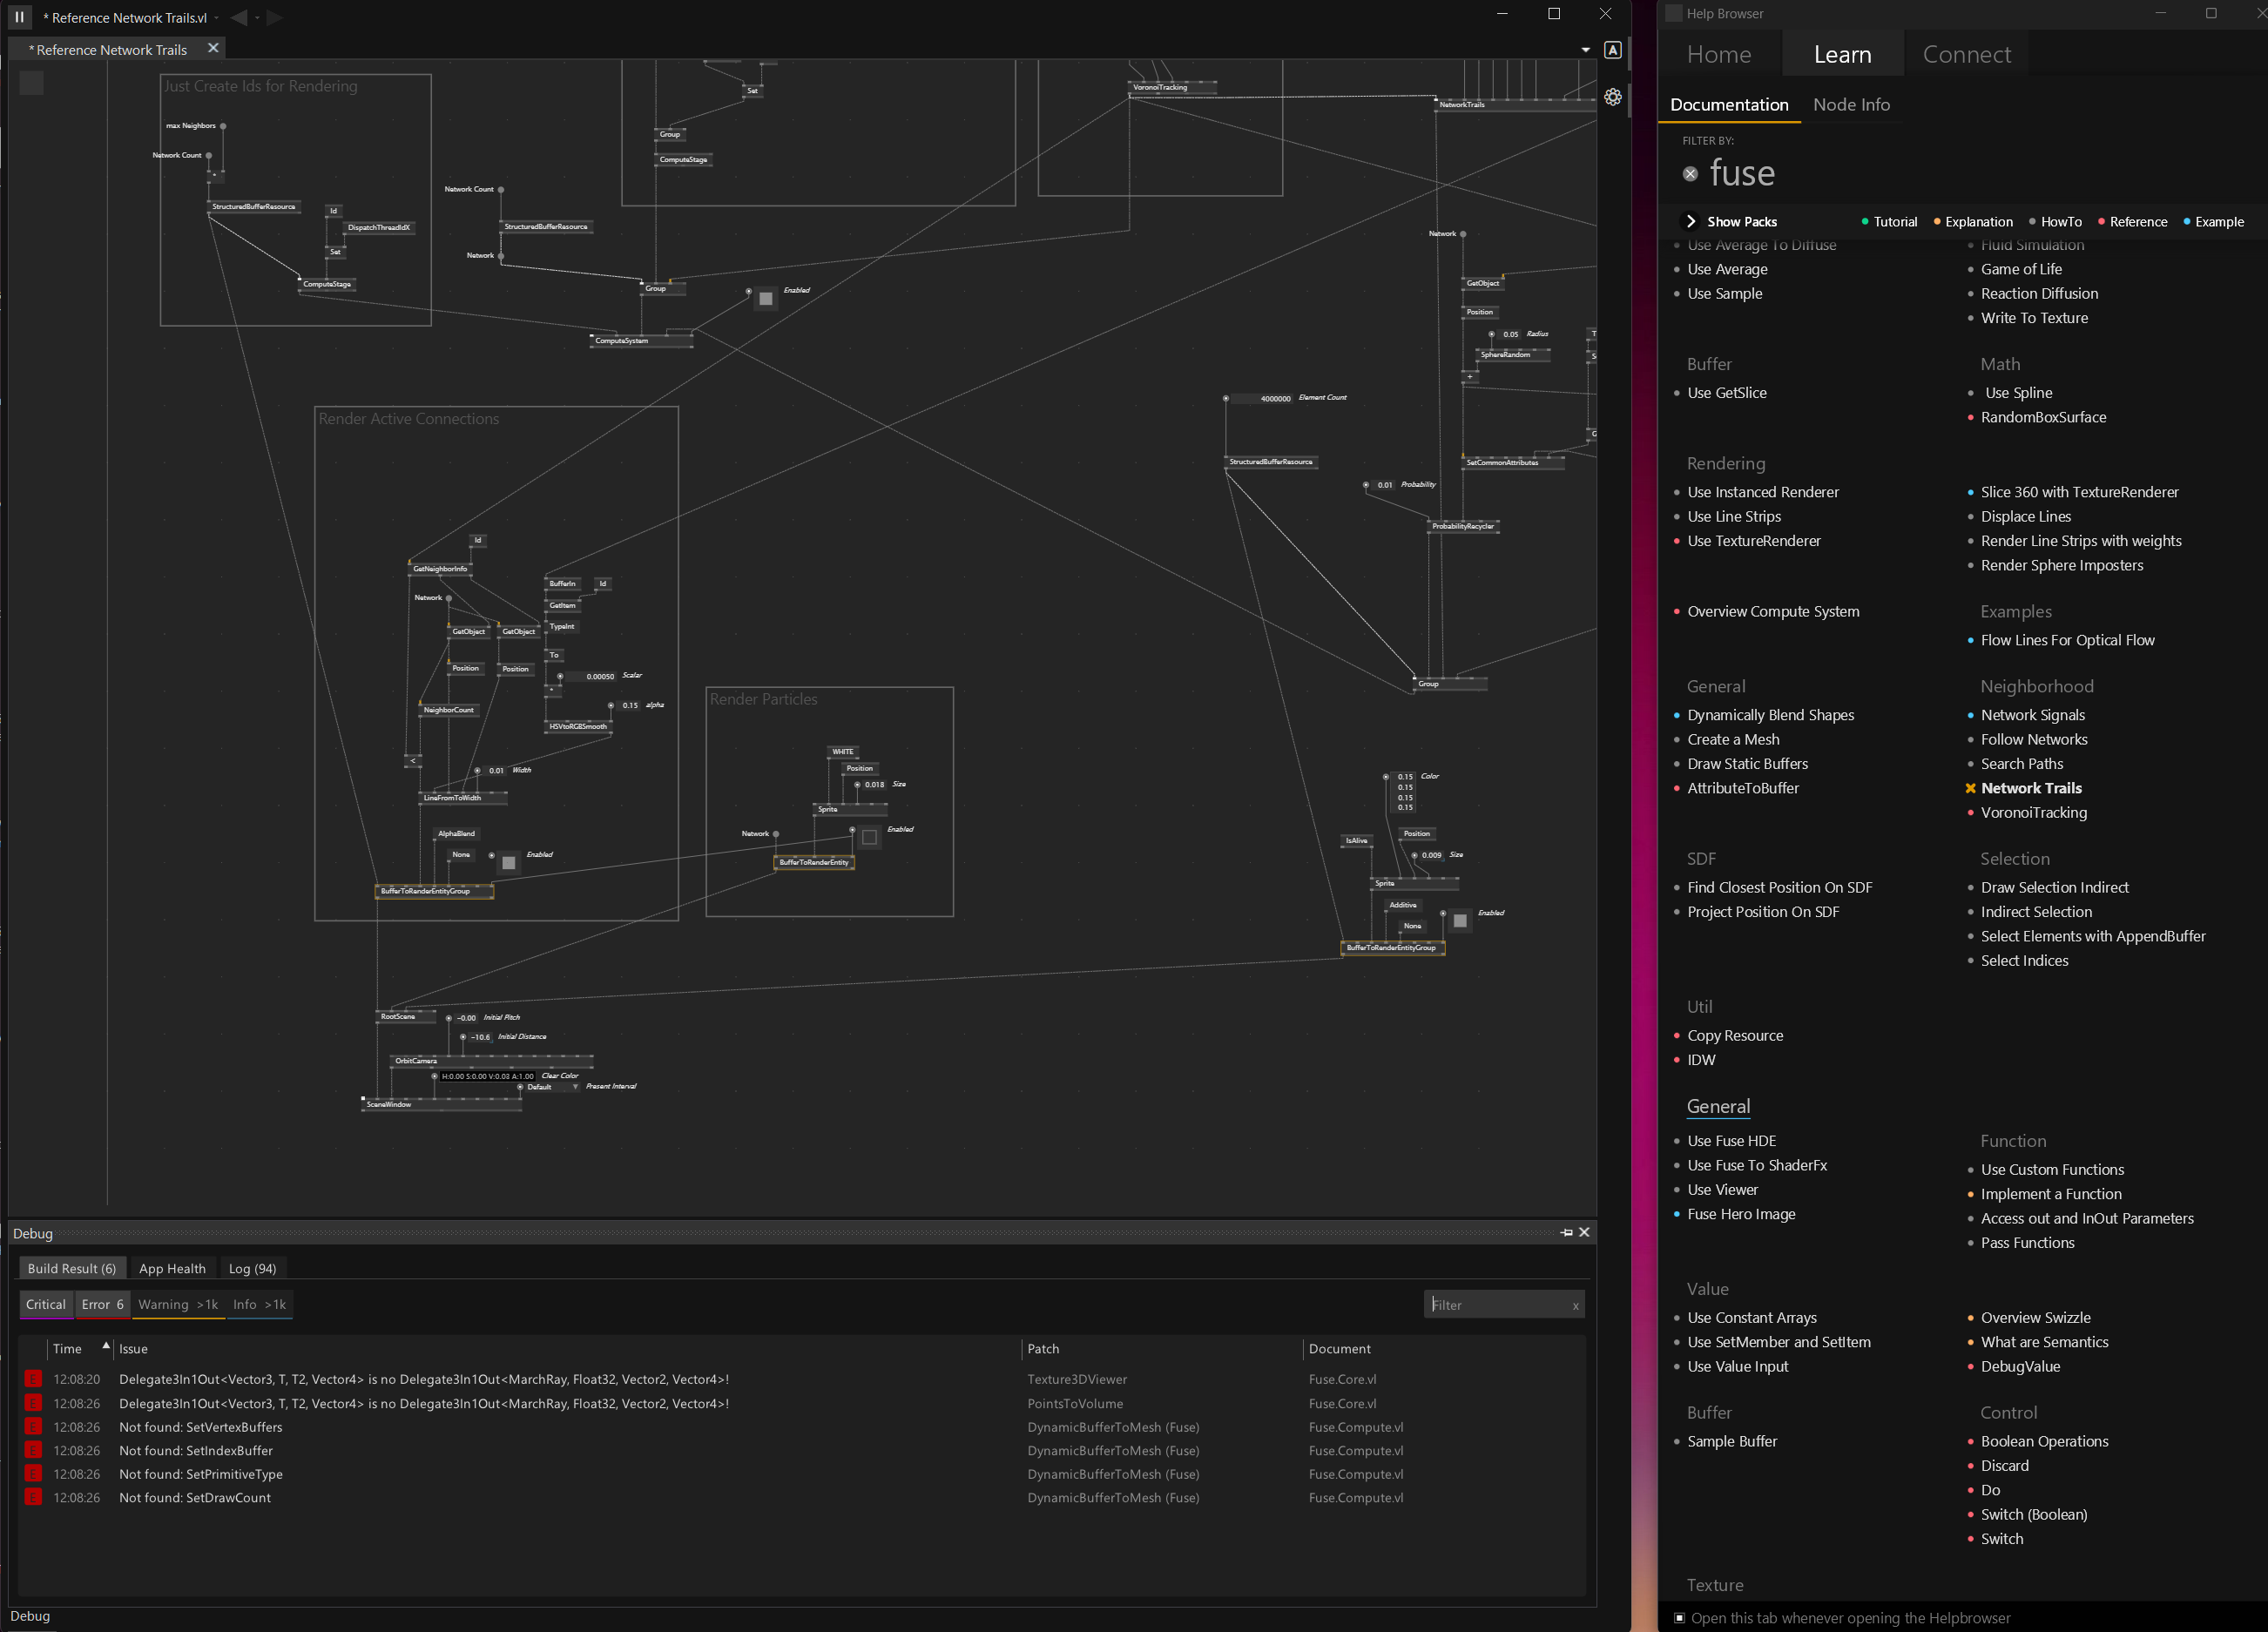Pin the Debug panel
This screenshot has height=1632, width=2268.
point(1566,1232)
